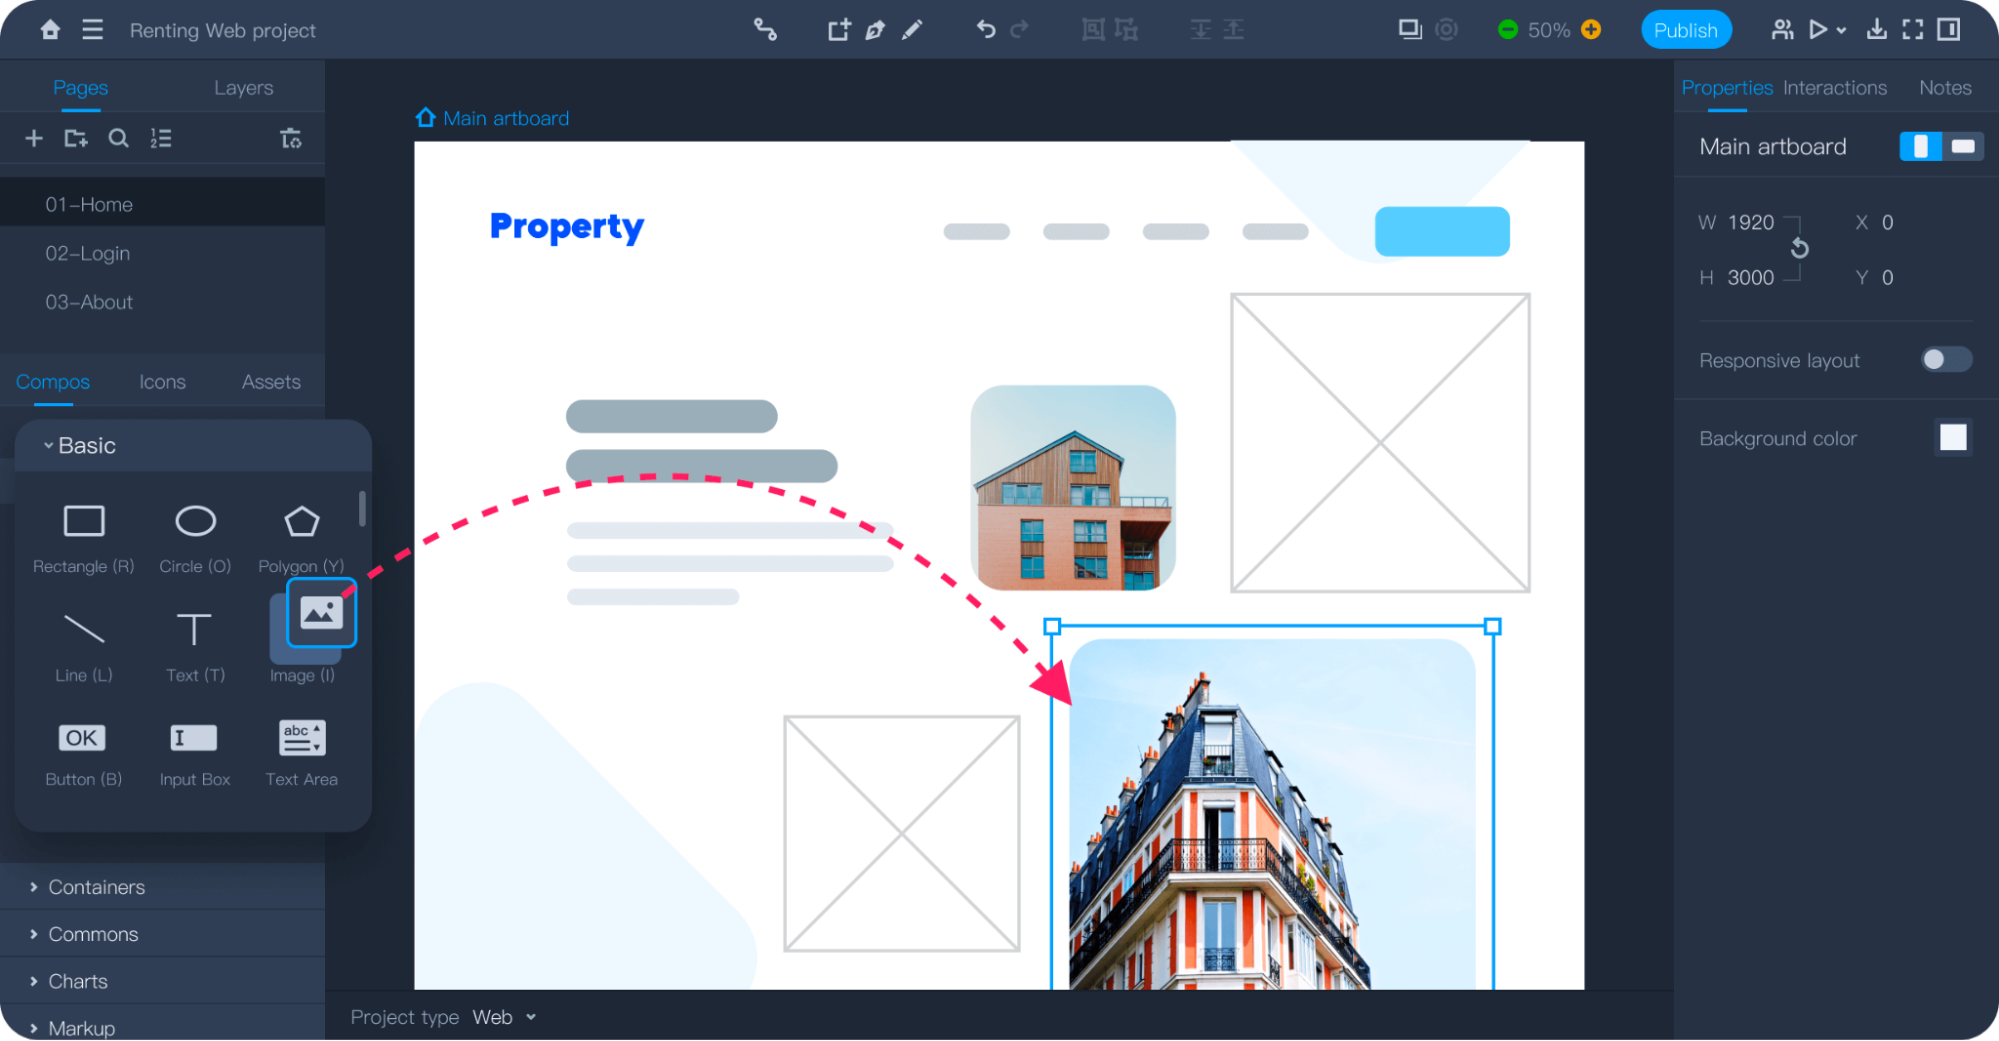Click the New Artboard icon
Screen dimensions: 1999x1041
[838, 29]
